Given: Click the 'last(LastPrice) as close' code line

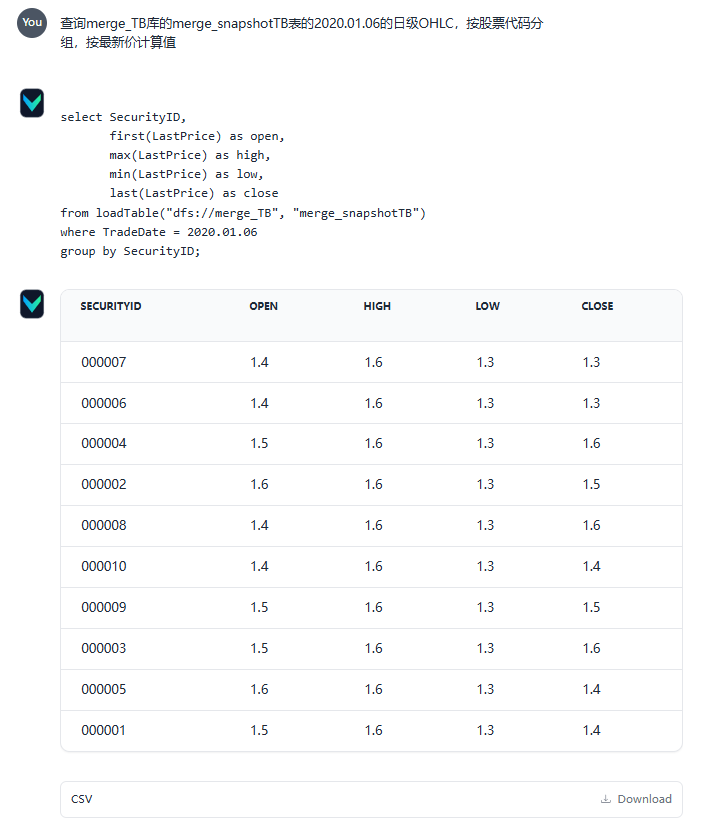Looking at the screenshot, I should coord(193,193).
